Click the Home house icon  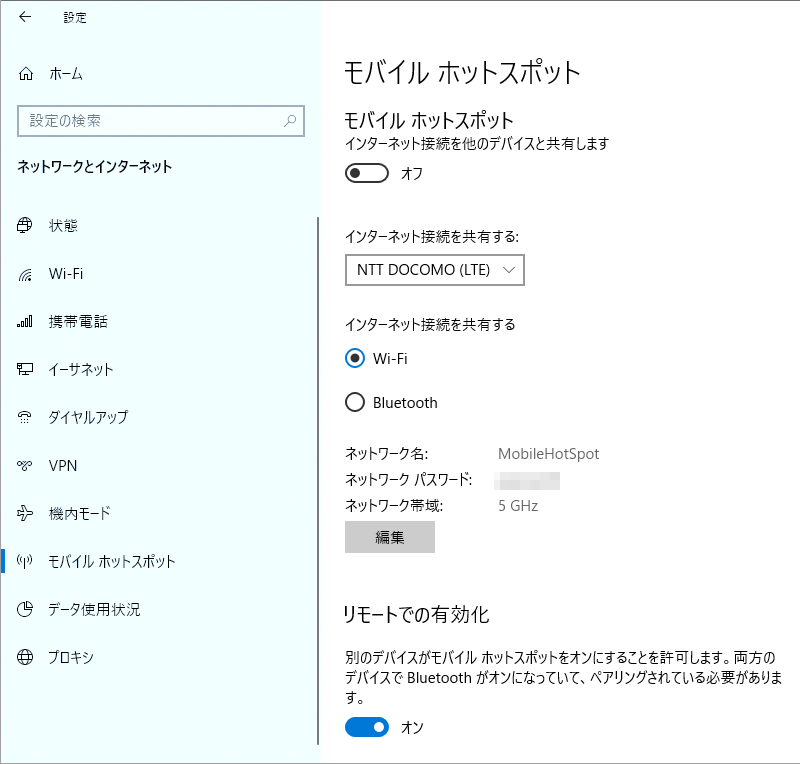[x=26, y=74]
